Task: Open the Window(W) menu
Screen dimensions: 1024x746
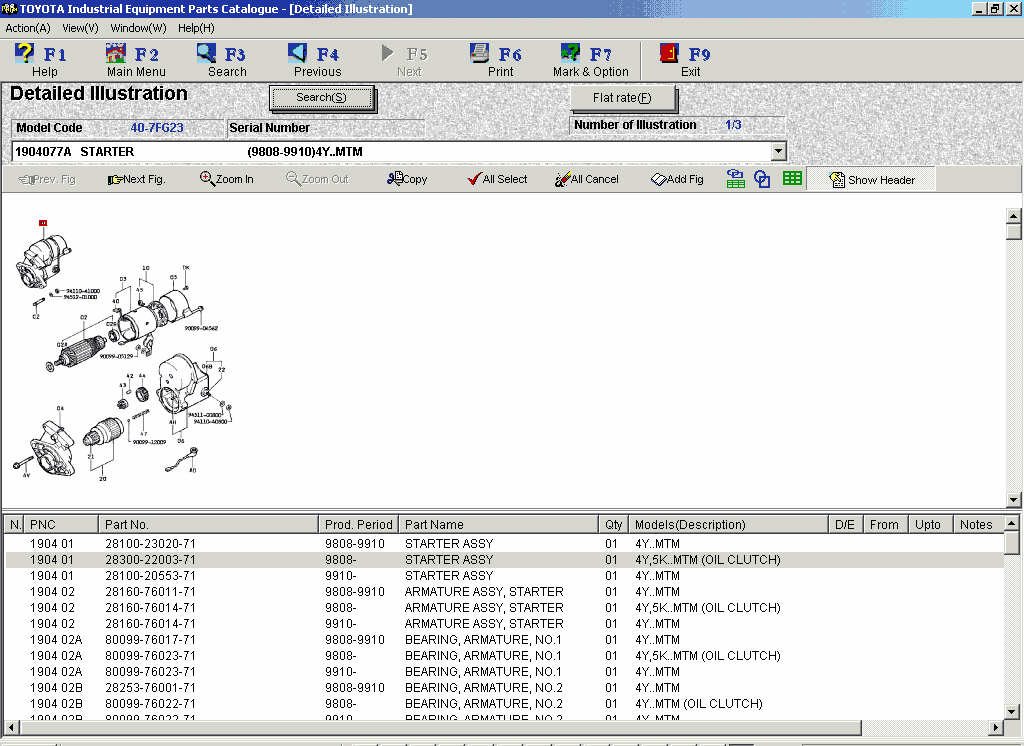Action: [138, 28]
